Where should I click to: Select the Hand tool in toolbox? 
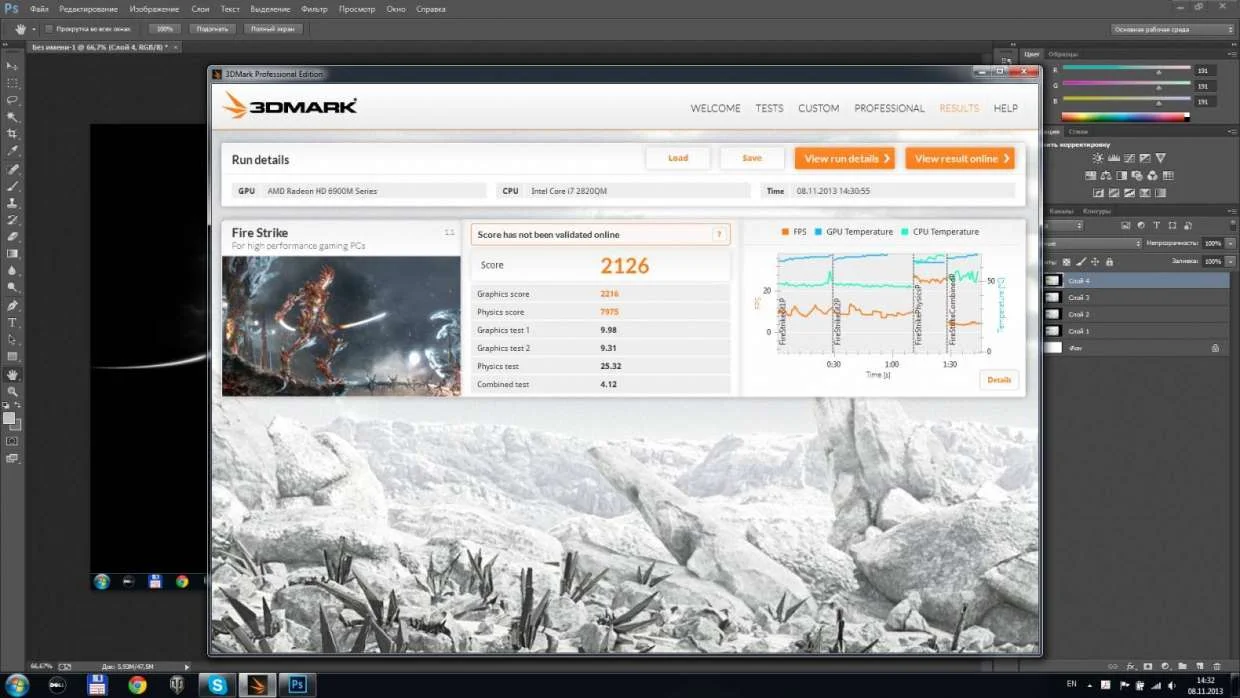click(x=13, y=375)
